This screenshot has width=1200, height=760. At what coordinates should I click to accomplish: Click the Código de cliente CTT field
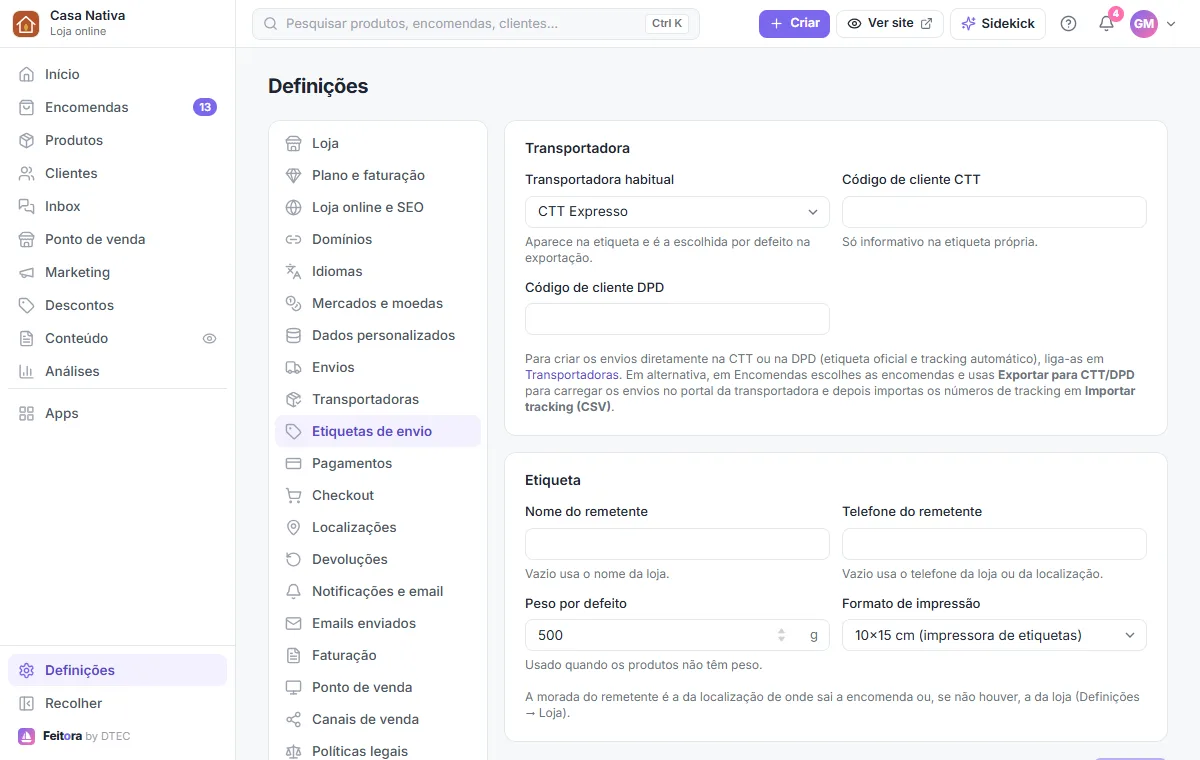click(994, 212)
